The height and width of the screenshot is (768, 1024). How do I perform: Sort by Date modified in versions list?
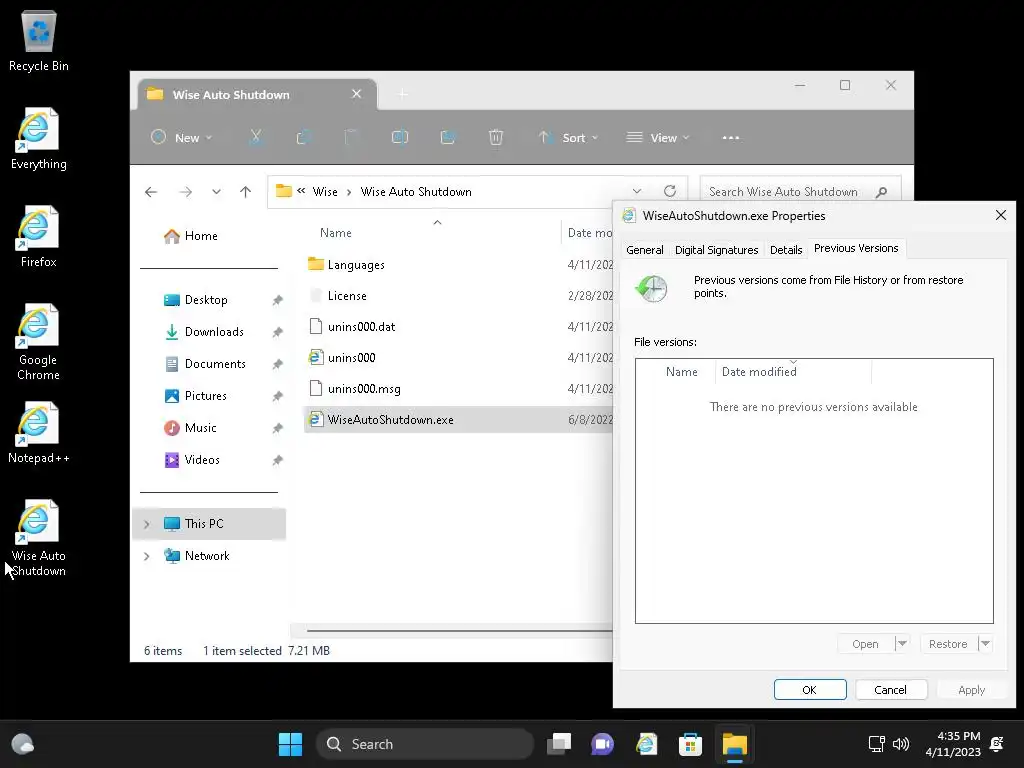point(760,372)
